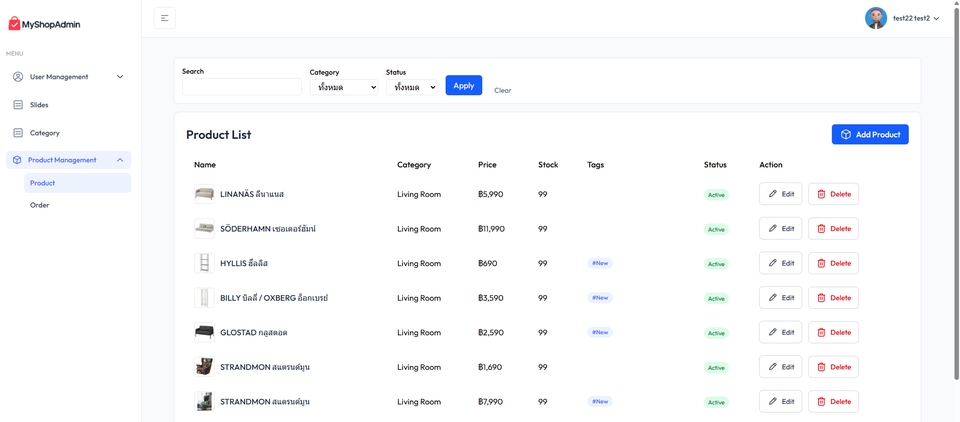Image resolution: width=960 pixels, height=422 pixels.
Task: Open the User Management menu
Action: point(69,77)
